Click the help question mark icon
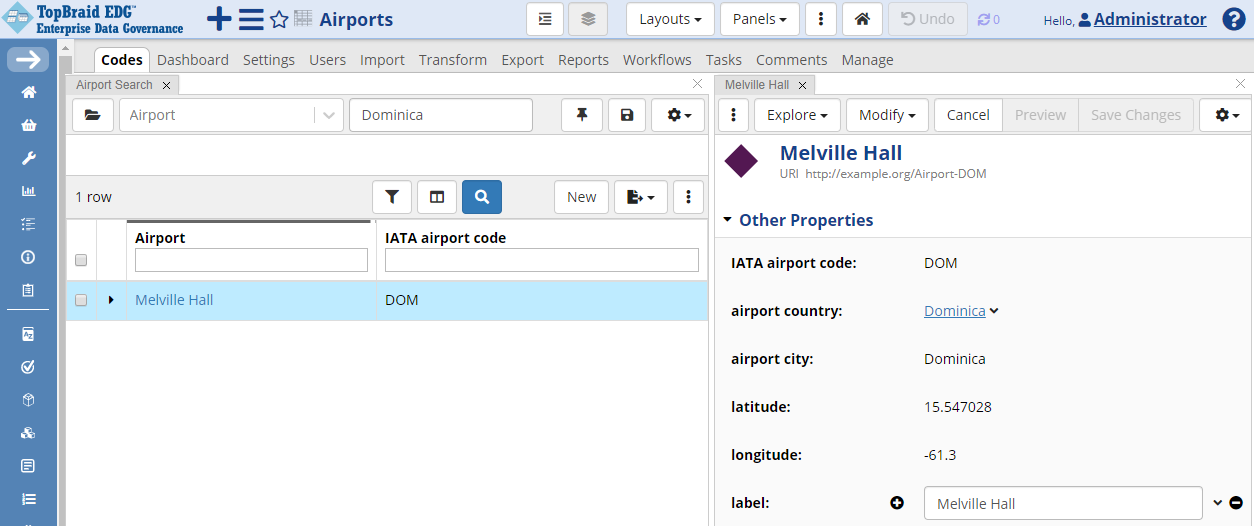The image size is (1254, 526). [1234, 19]
